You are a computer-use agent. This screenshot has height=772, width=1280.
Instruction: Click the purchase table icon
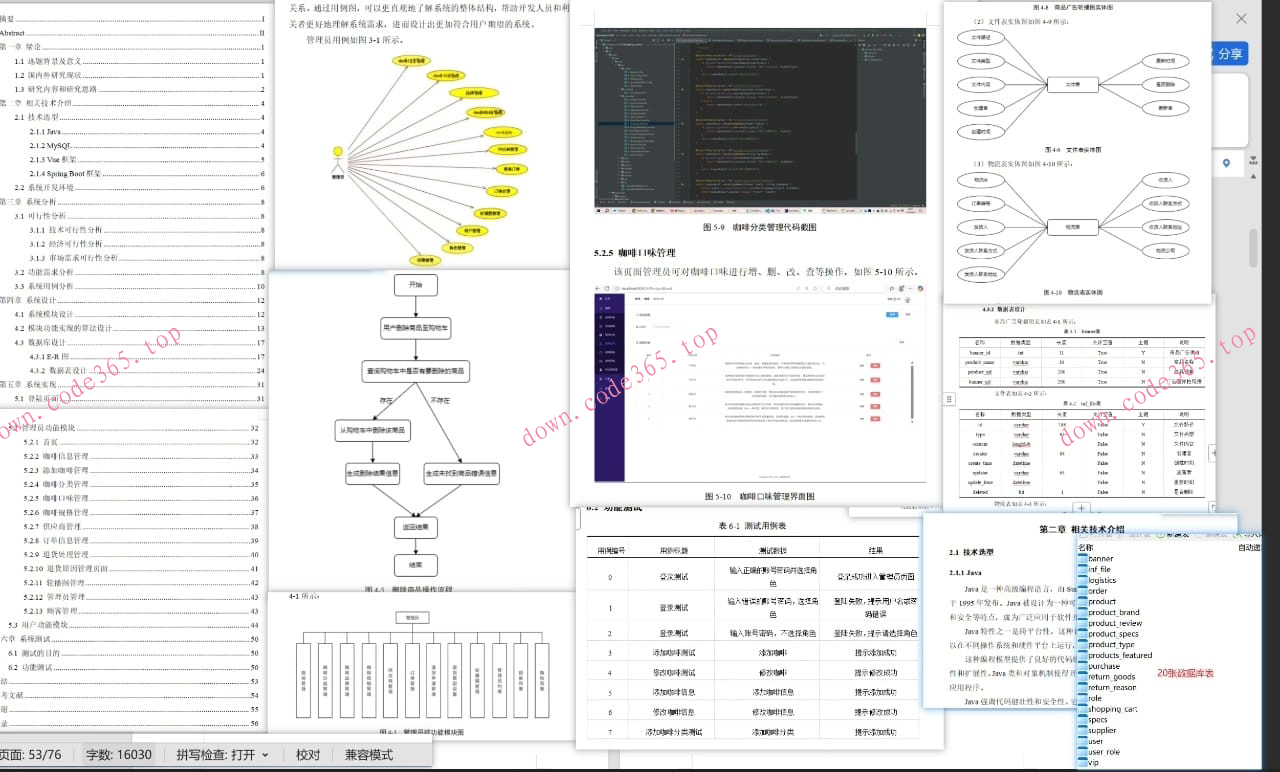[x=1082, y=666]
